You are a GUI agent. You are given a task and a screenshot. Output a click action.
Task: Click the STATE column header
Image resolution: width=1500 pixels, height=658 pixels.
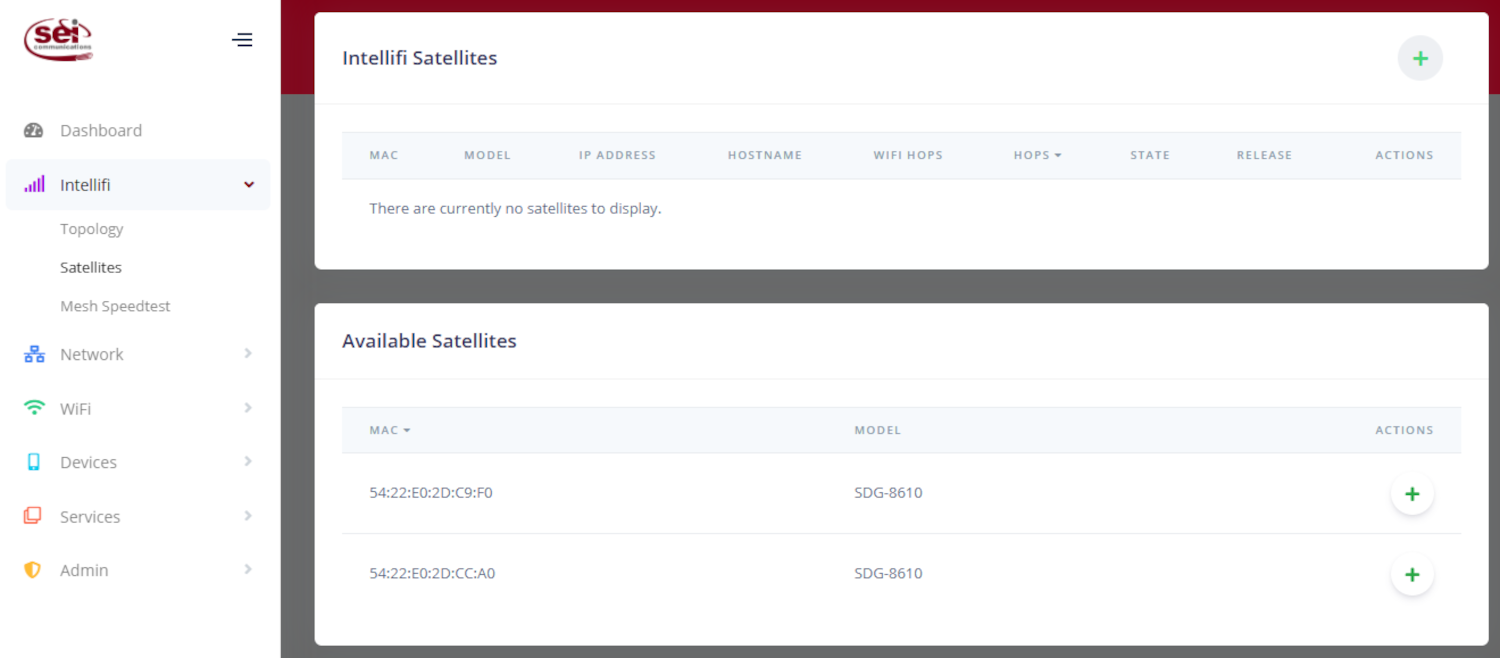(x=1150, y=155)
